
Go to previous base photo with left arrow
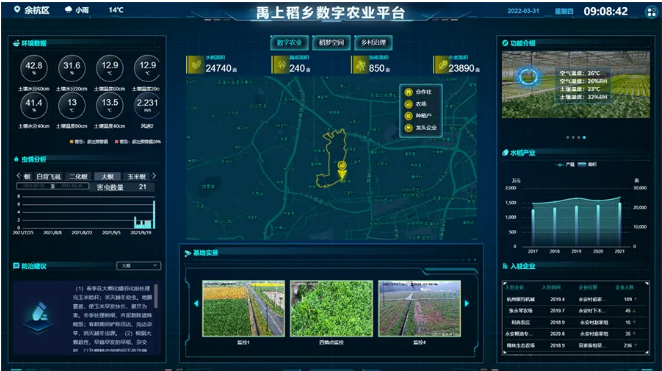(196, 303)
